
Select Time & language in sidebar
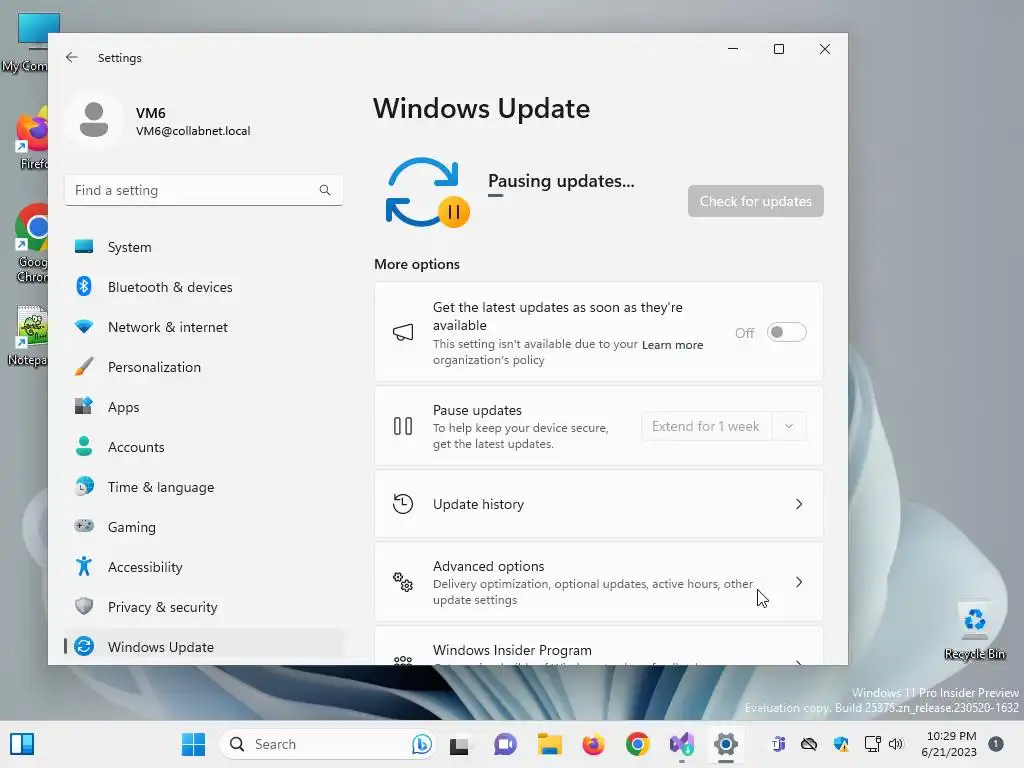point(204,487)
